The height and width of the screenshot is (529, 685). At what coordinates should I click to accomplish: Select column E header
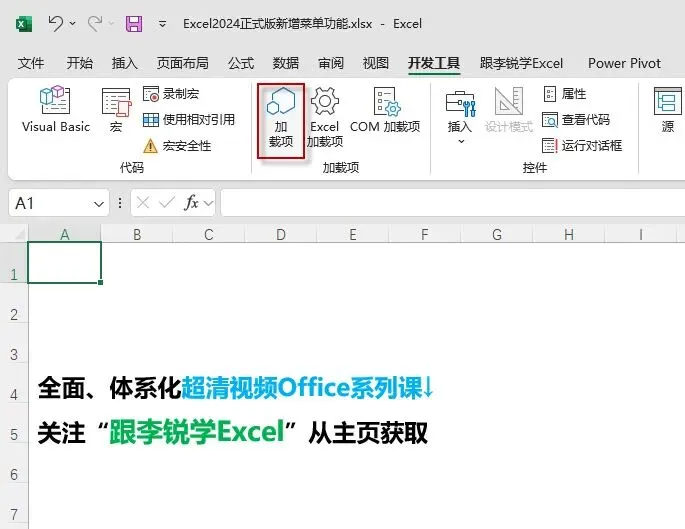pos(353,235)
